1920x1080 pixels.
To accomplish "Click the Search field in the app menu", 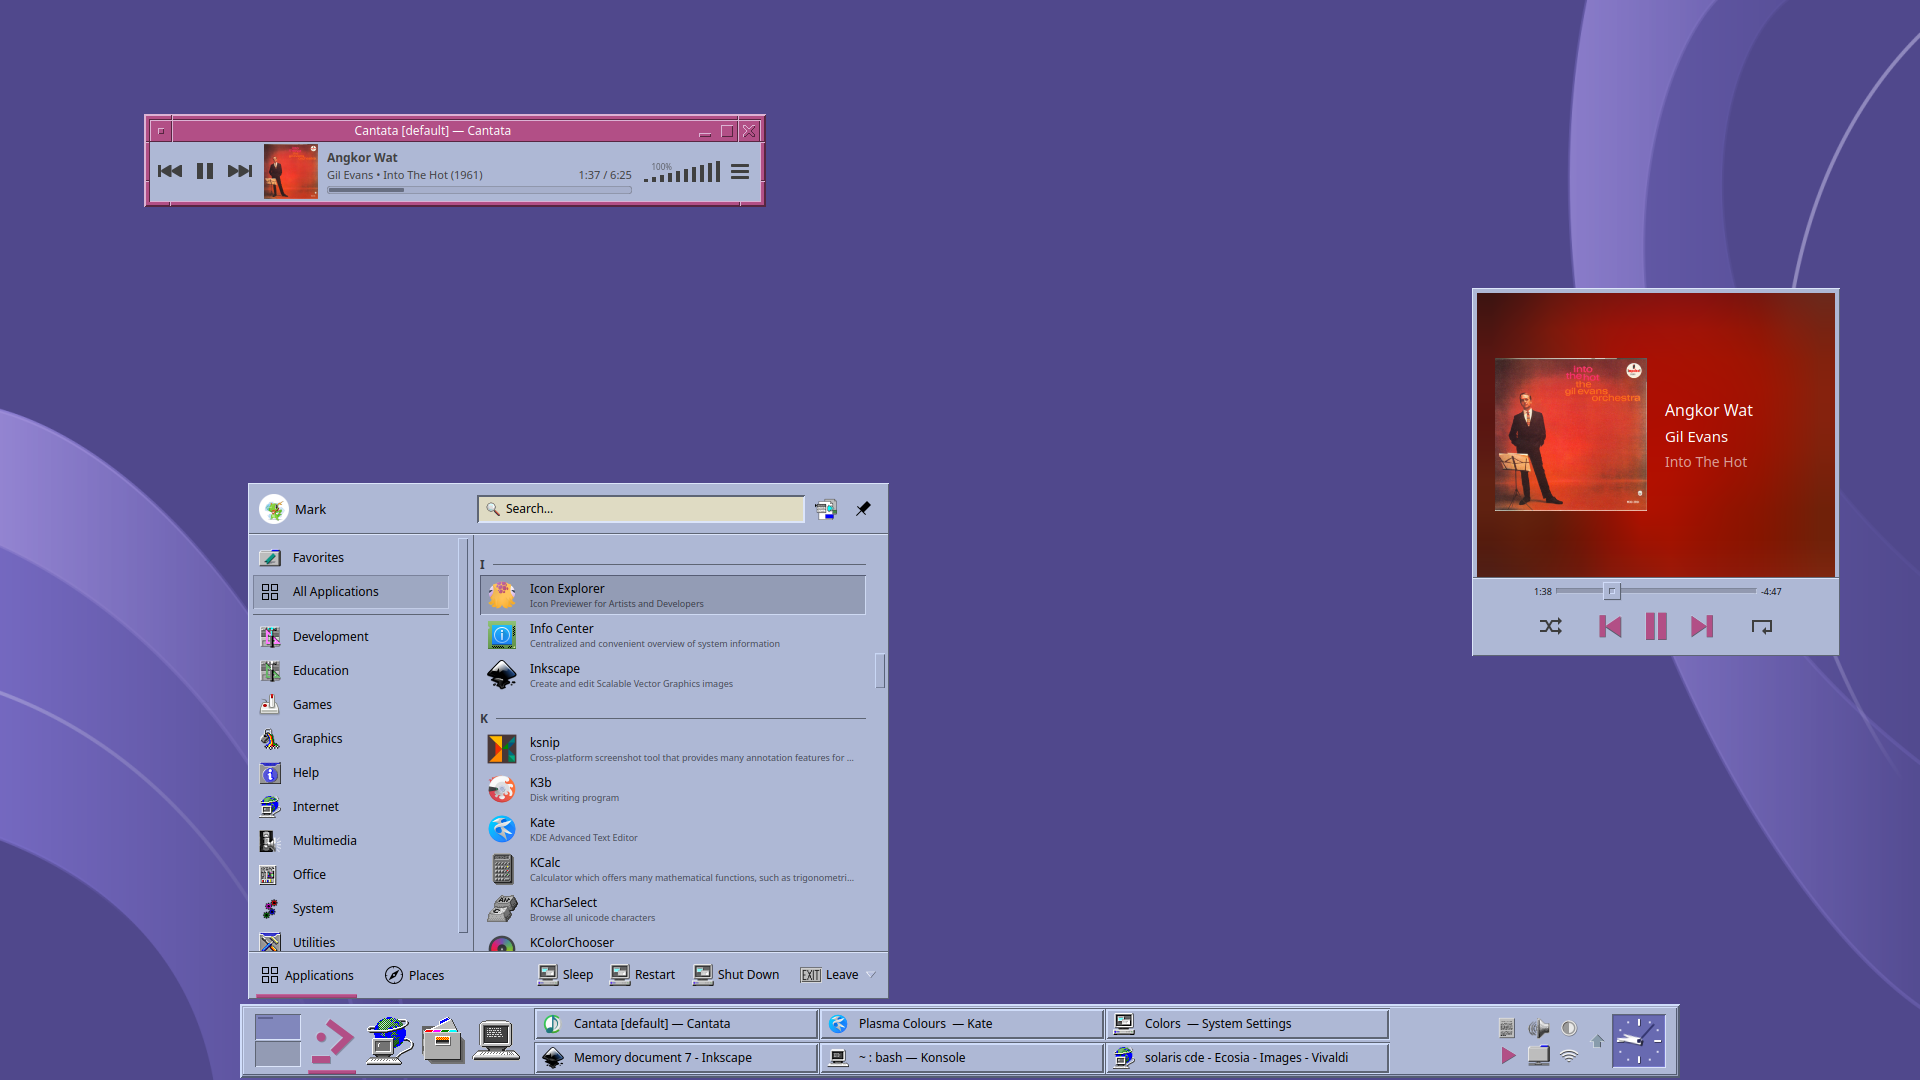I will (x=640, y=508).
